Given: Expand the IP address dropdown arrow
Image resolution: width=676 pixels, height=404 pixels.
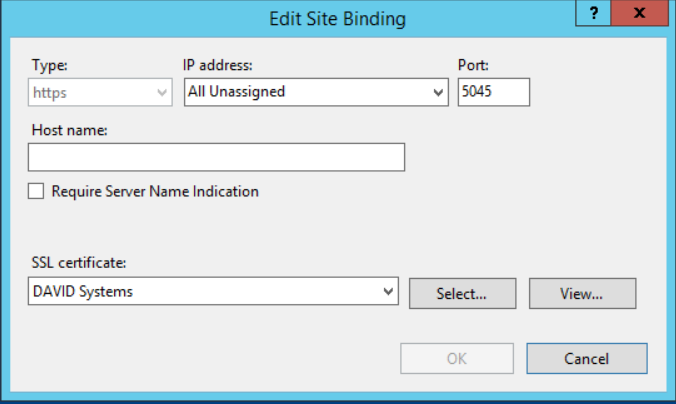Looking at the screenshot, I should click(438, 92).
